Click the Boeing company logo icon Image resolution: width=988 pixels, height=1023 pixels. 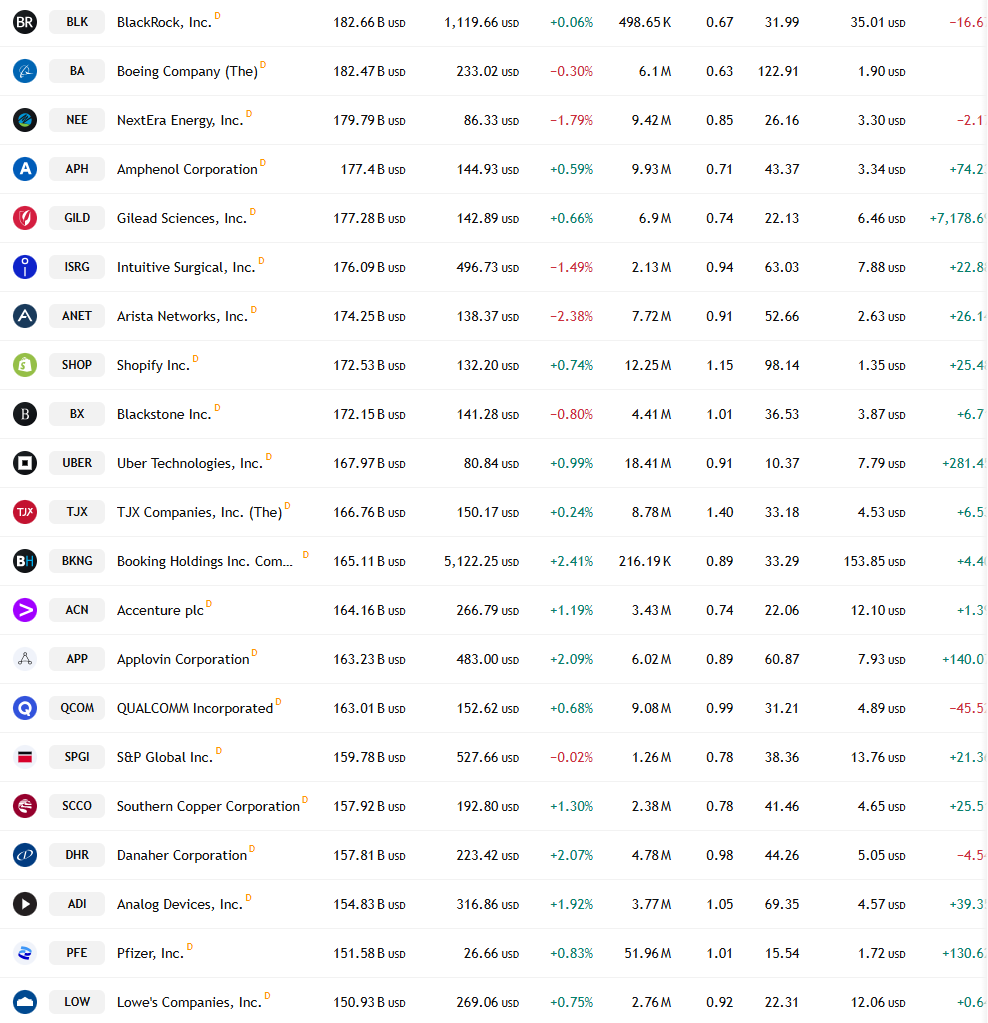pos(25,71)
